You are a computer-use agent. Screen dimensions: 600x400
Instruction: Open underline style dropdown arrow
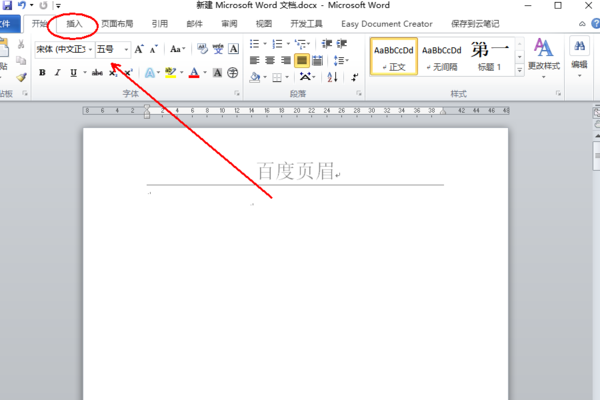85,72
